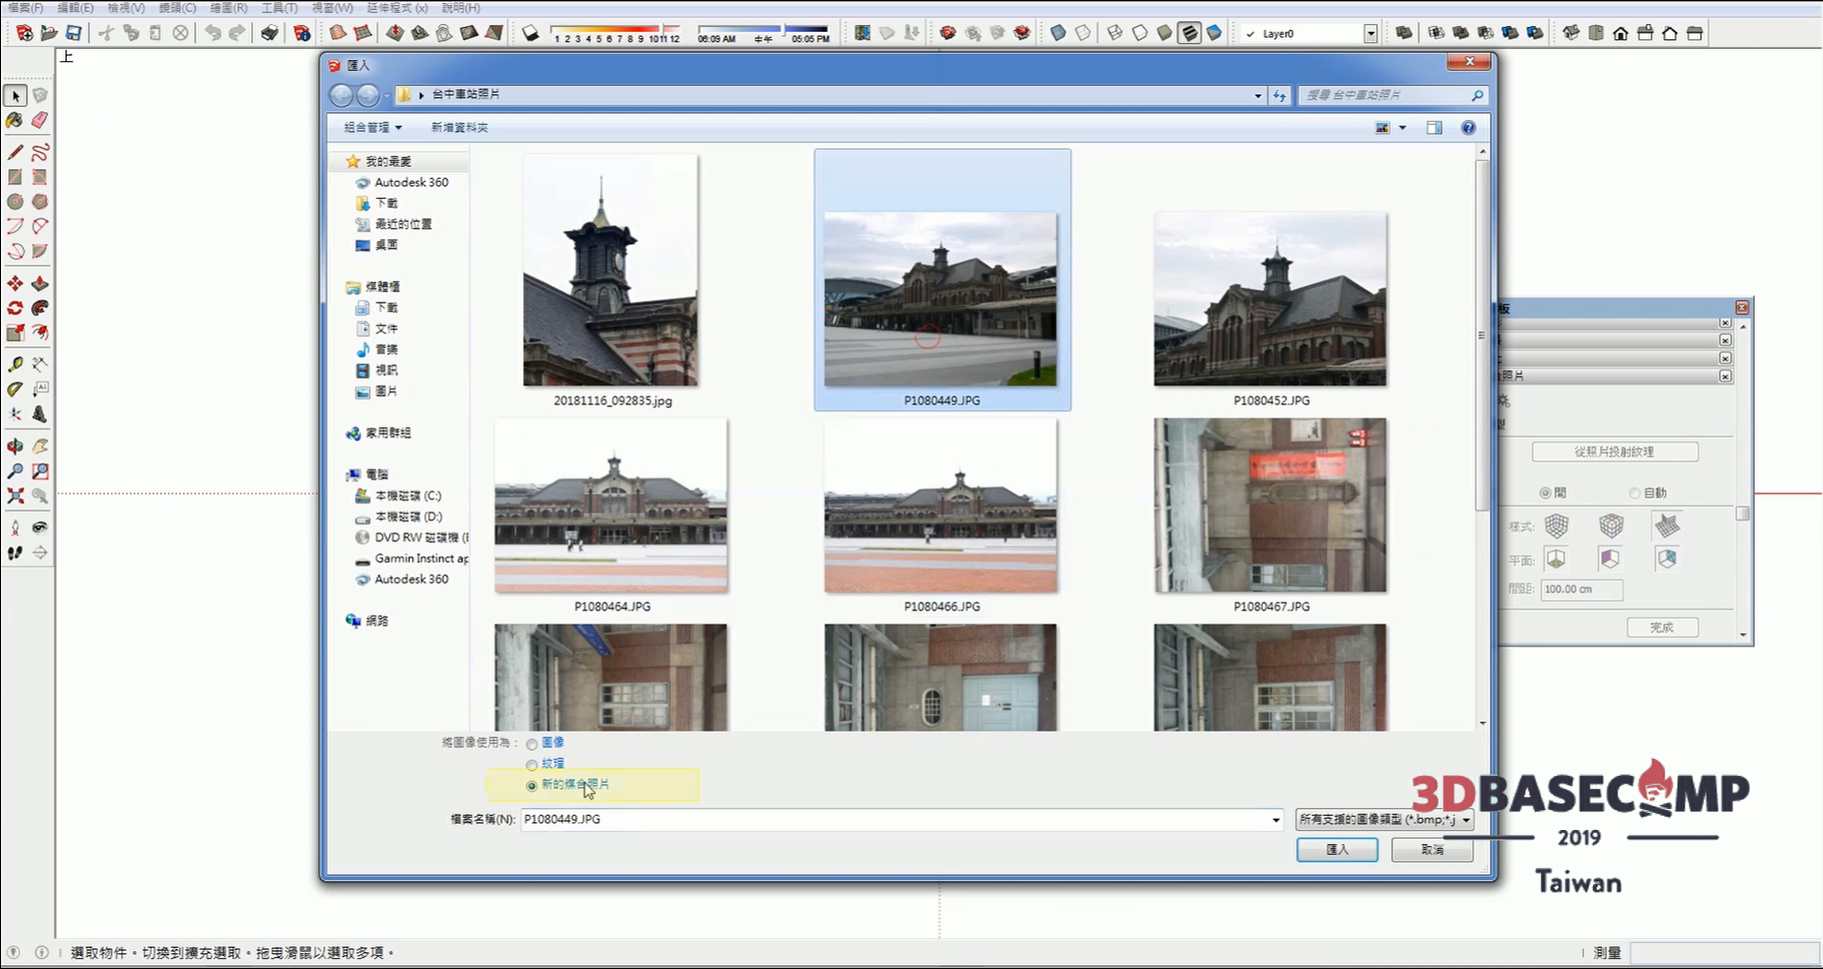Screen dimensions: 1823x969
Task: Choose the Rotate tool
Action: point(15,308)
